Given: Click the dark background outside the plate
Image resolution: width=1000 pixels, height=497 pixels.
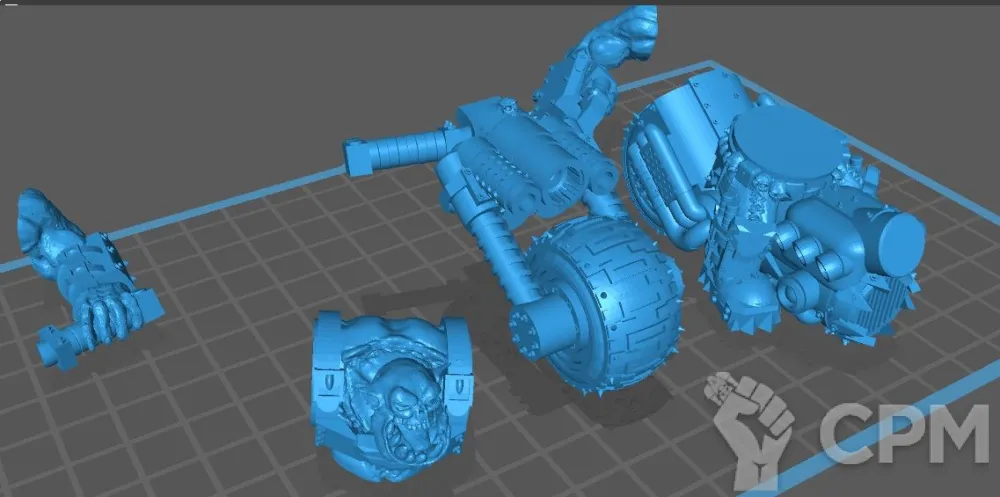Looking at the screenshot, I should [150, 80].
